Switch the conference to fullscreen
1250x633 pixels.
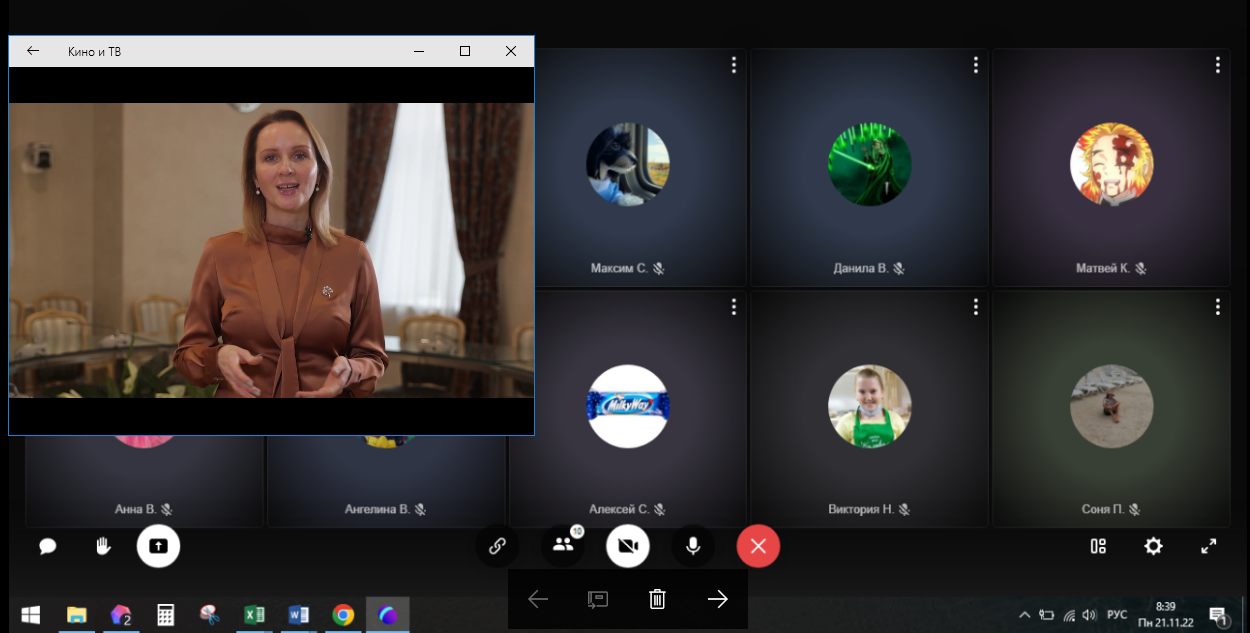coord(1208,546)
